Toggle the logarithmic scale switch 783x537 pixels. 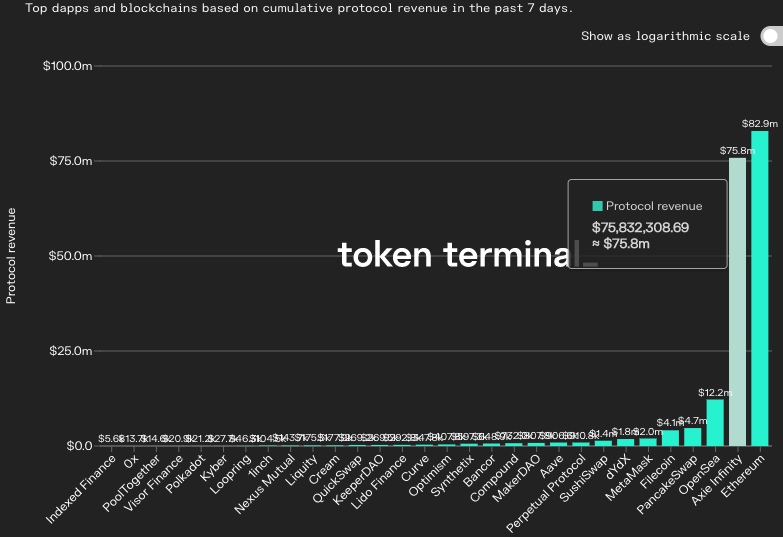click(772, 36)
